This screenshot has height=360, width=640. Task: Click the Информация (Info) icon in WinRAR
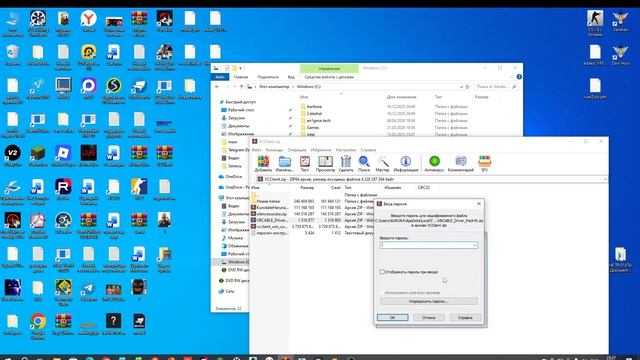(406, 163)
